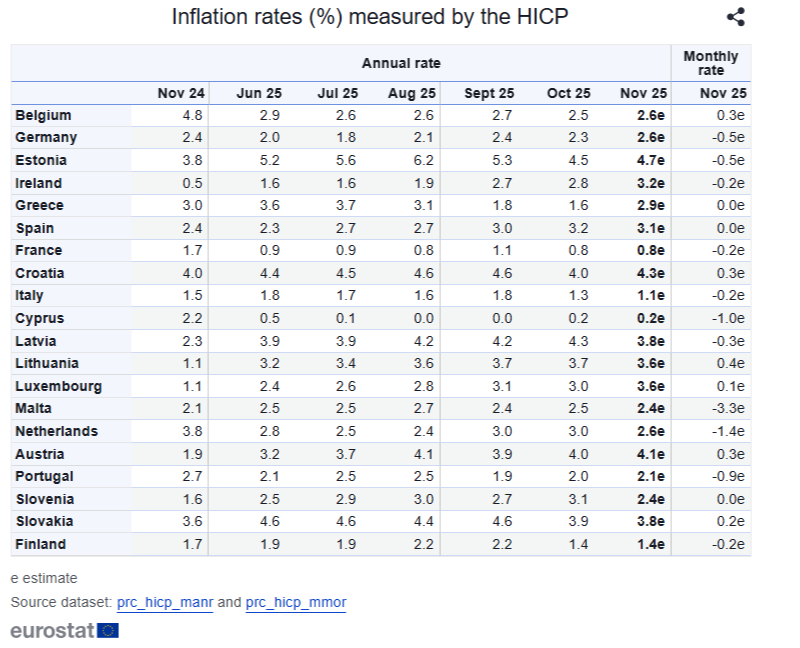Click the Belgium row label
This screenshot has height=648, width=800.
point(43,115)
